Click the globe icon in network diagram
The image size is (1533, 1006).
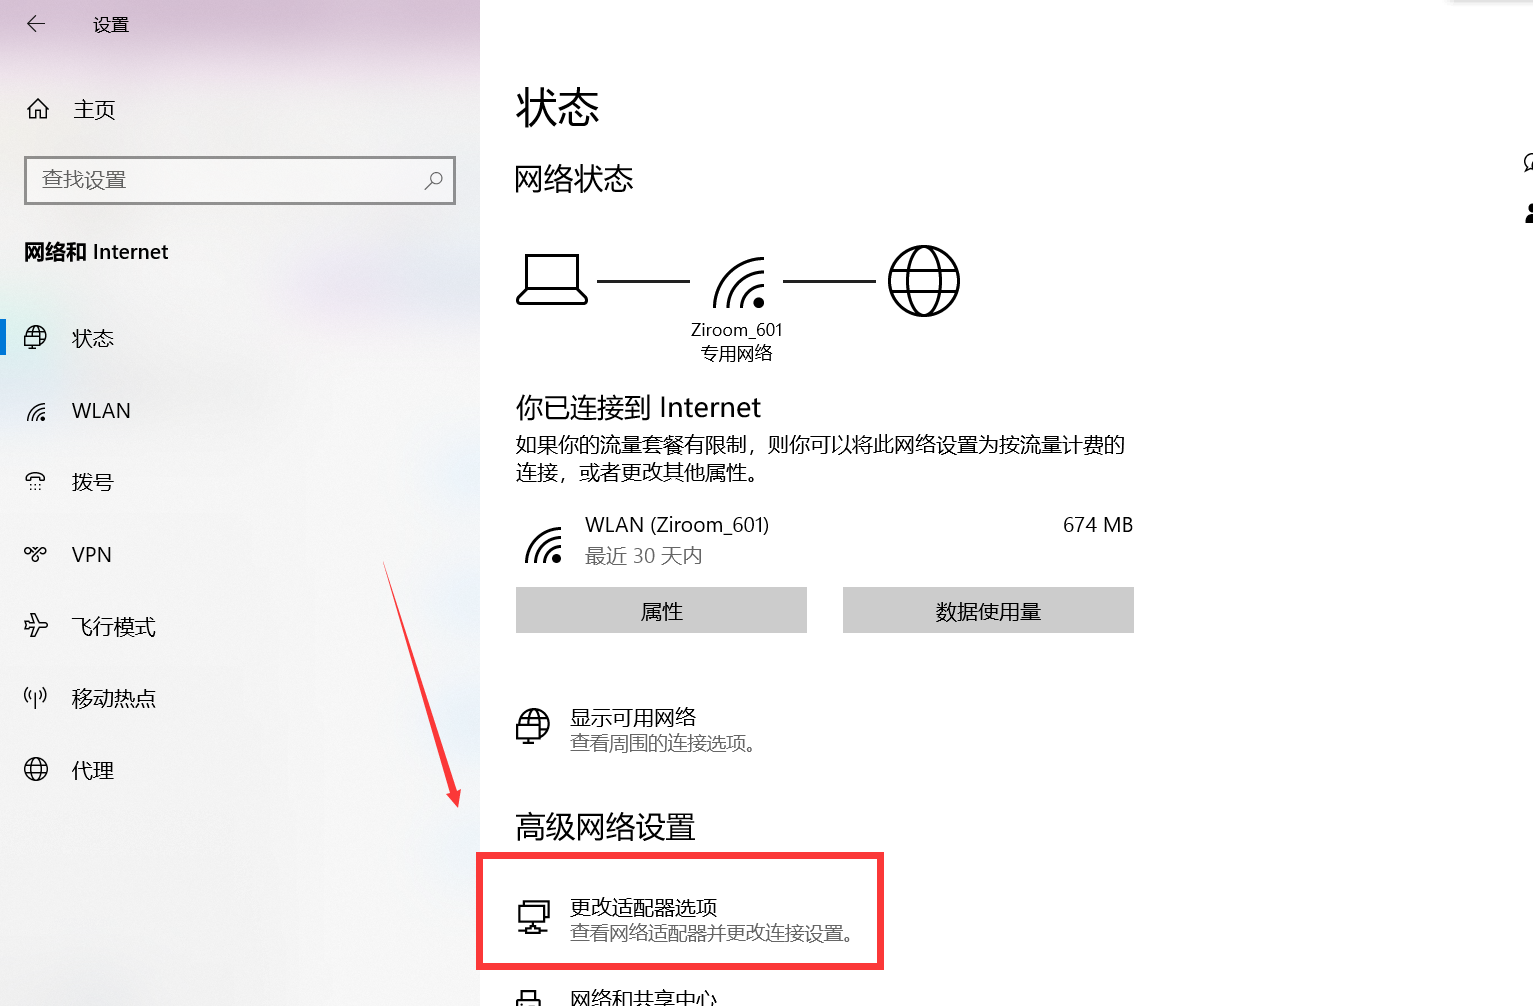924,281
